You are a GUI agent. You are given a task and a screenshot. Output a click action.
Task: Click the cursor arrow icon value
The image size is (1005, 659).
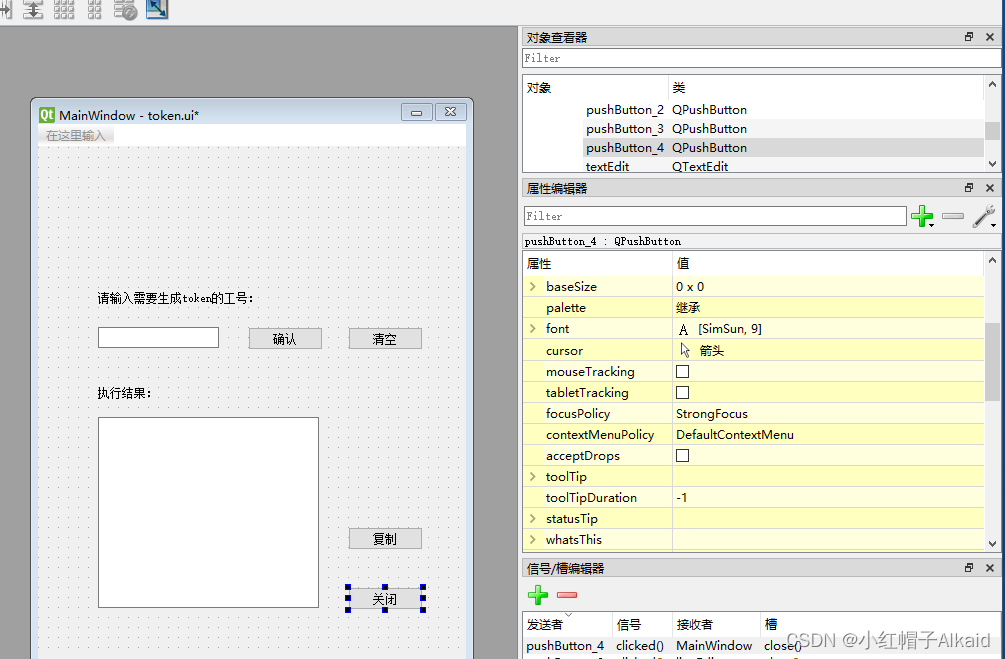[x=685, y=350]
